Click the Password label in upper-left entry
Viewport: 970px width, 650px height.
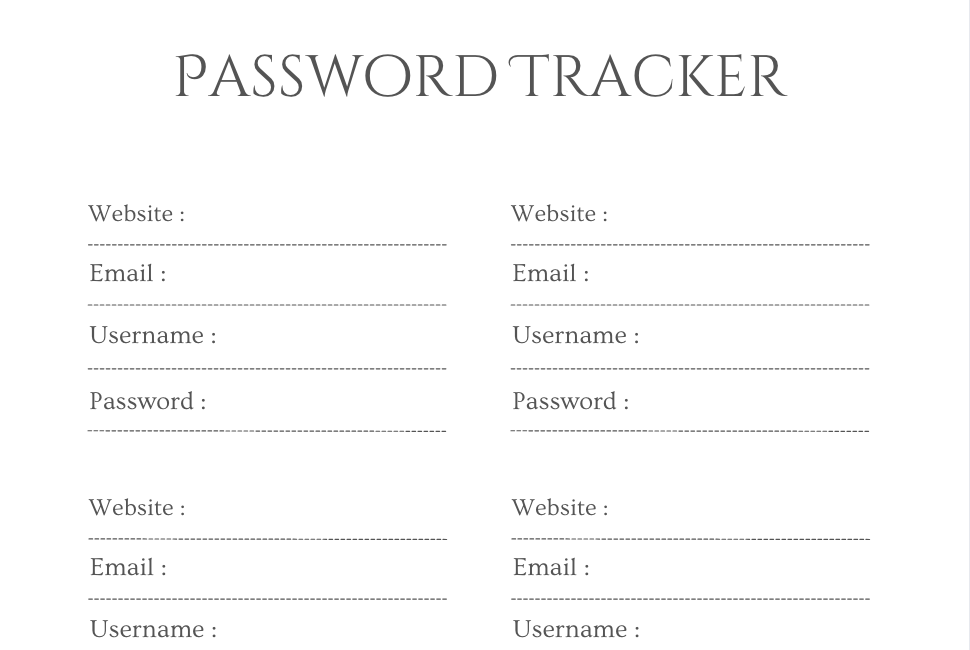(x=148, y=401)
